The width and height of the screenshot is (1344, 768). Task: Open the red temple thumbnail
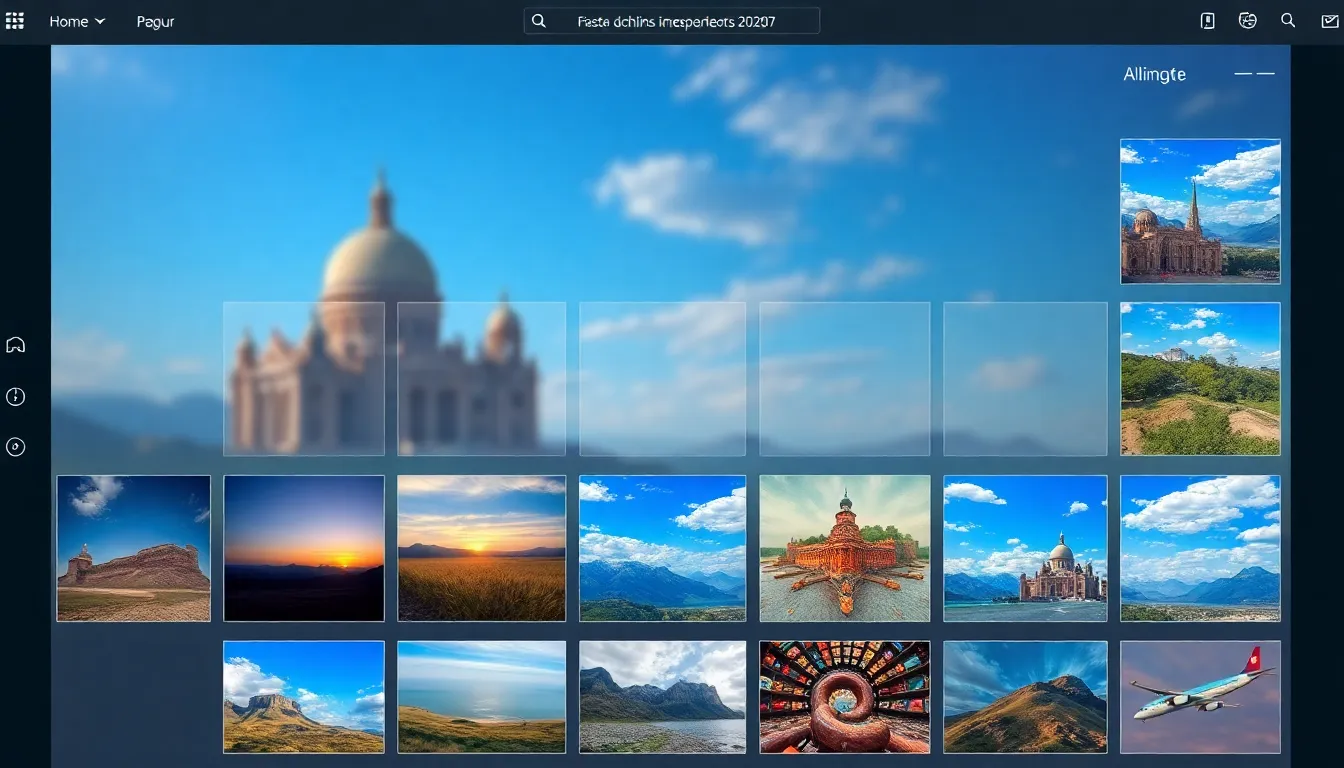[x=844, y=548]
